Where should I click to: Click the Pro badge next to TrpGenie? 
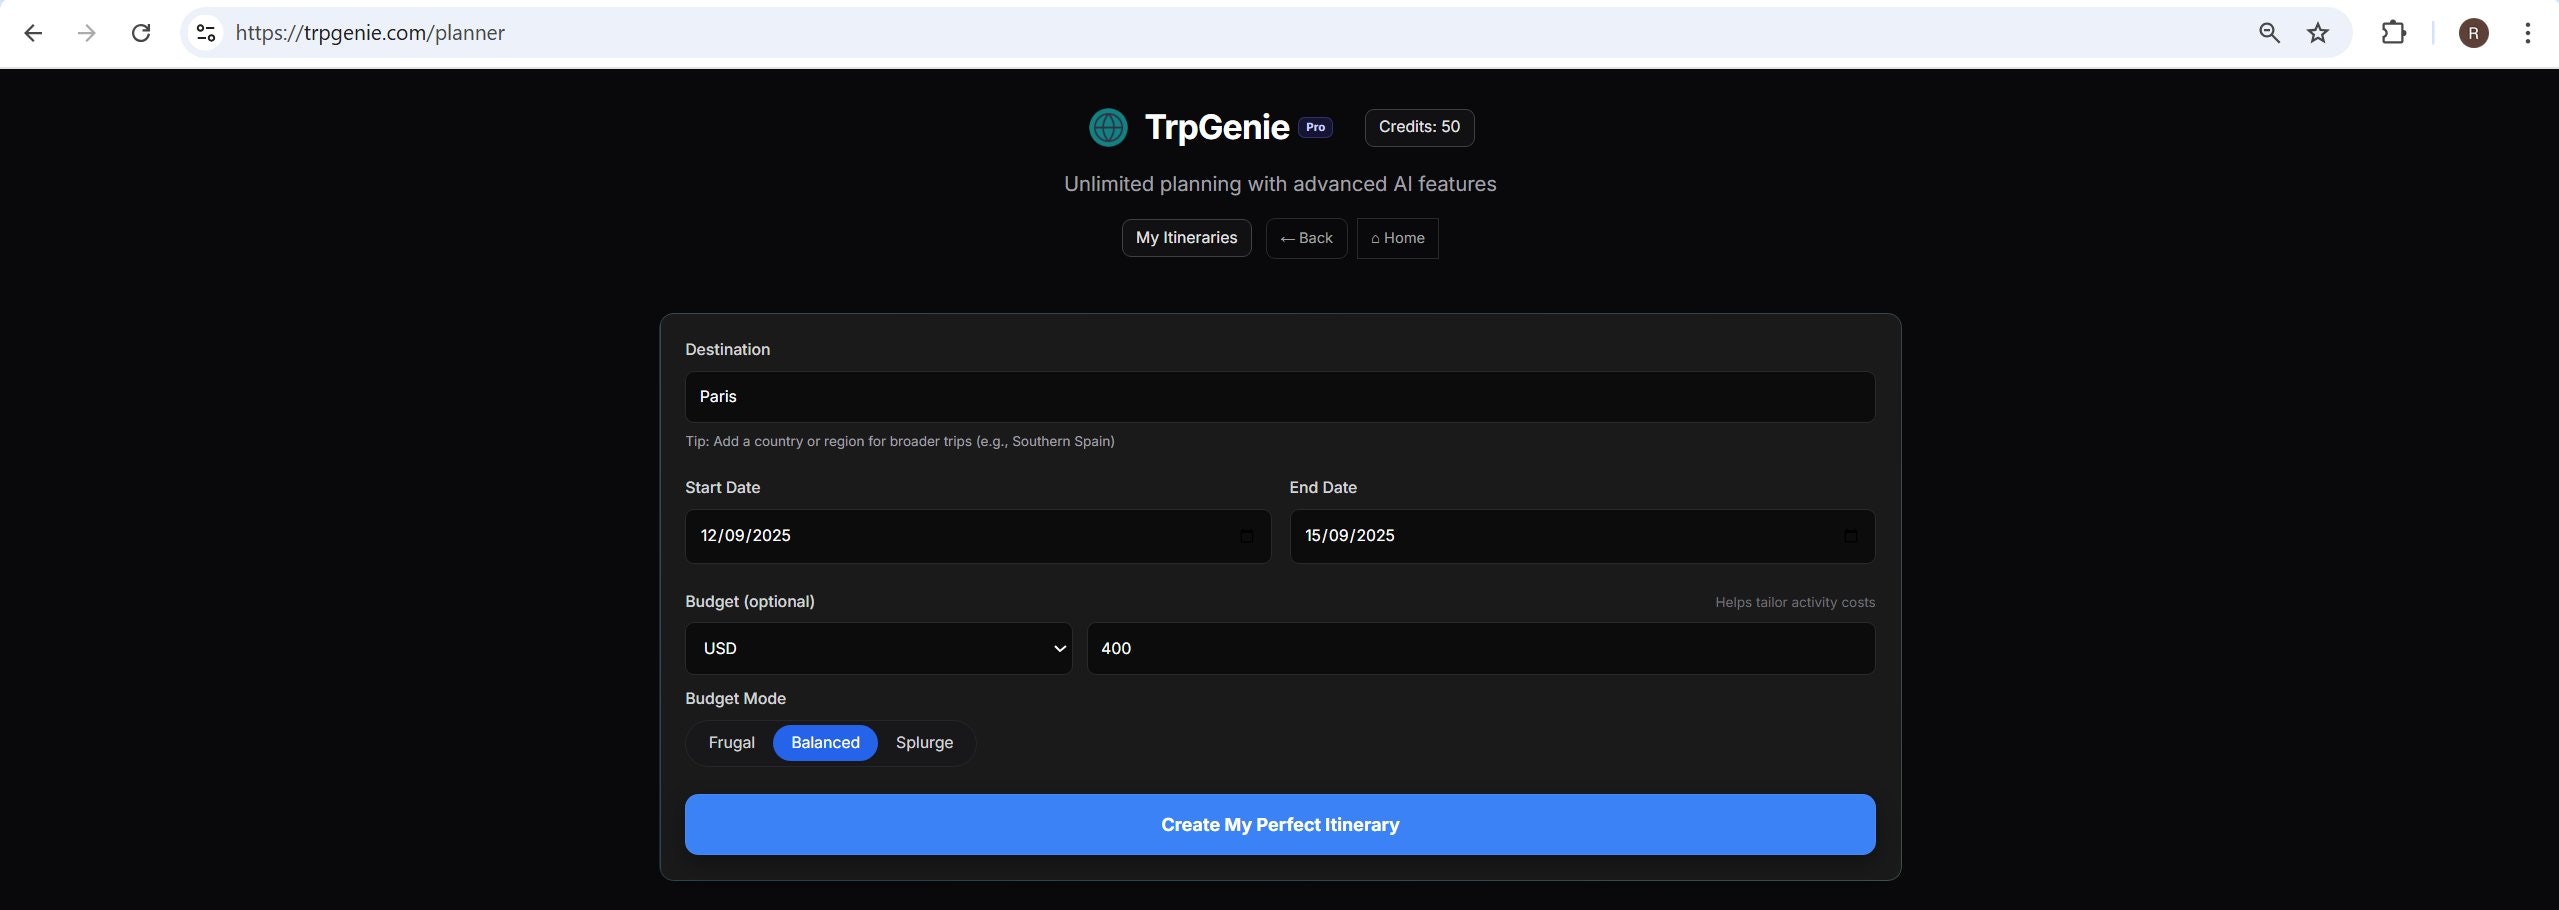point(1315,127)
